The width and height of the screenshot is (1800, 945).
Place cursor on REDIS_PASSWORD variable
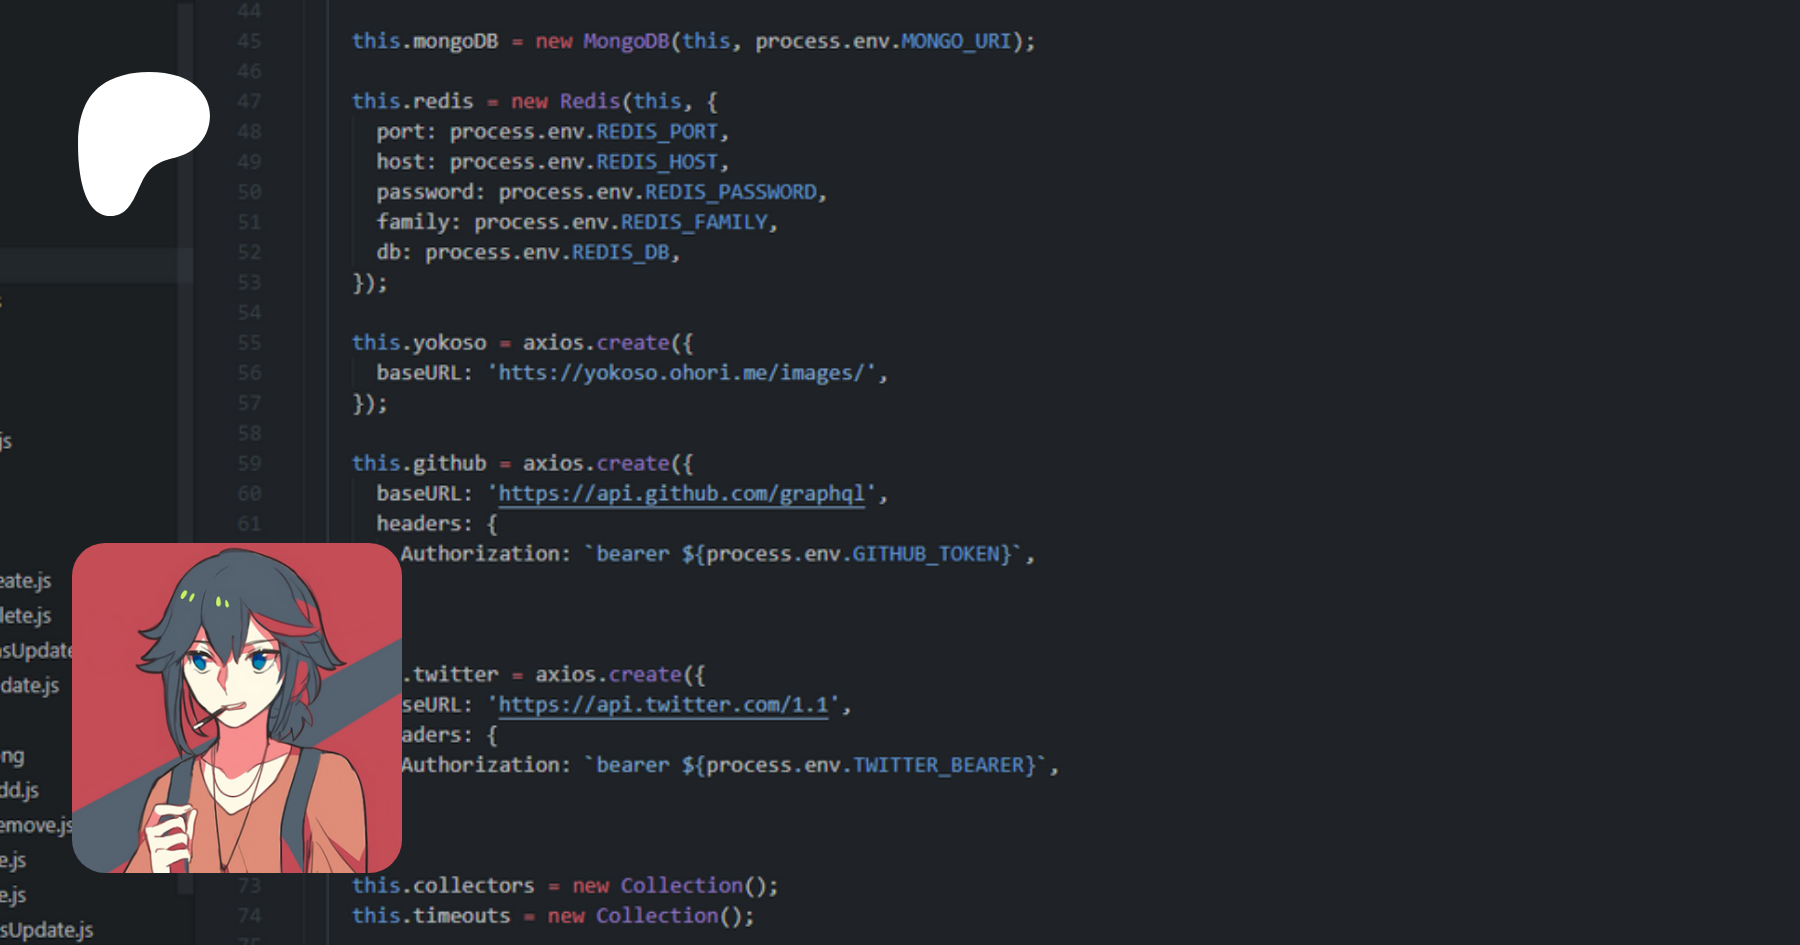730,192
